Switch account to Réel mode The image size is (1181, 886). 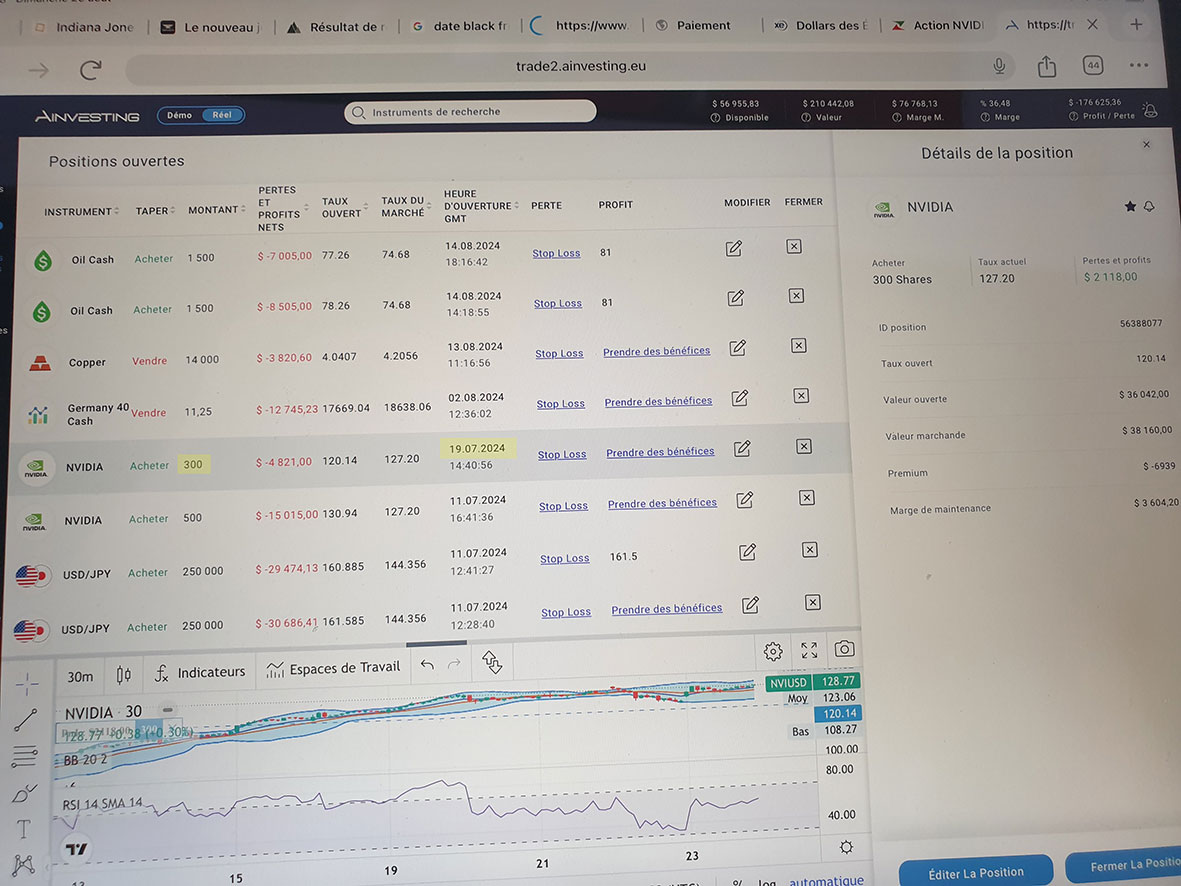click(x=222, y=115)
